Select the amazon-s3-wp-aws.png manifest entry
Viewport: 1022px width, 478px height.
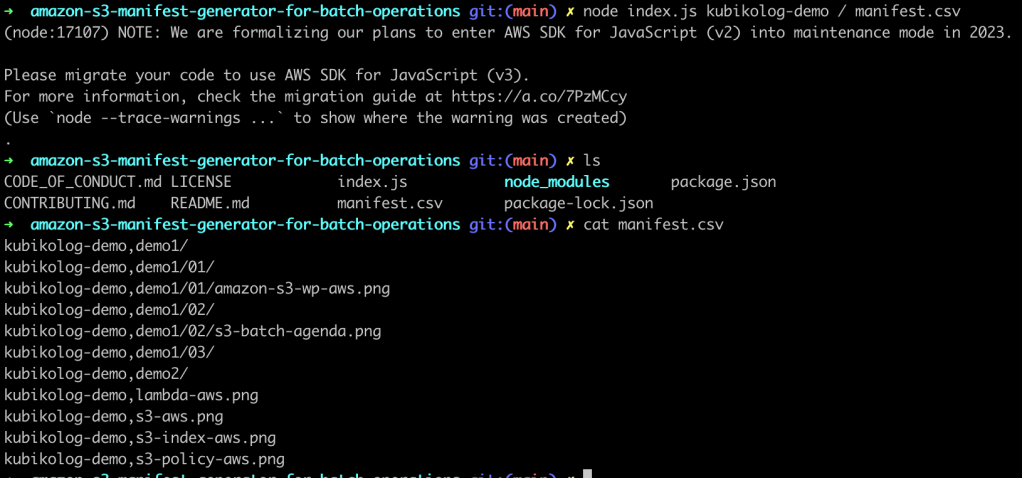click(x=197, y=288)
